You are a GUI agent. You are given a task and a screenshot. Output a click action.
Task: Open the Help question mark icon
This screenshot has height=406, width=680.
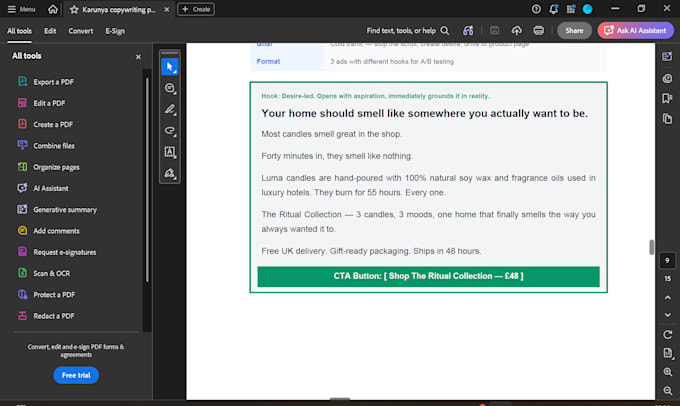click(536, 9)
